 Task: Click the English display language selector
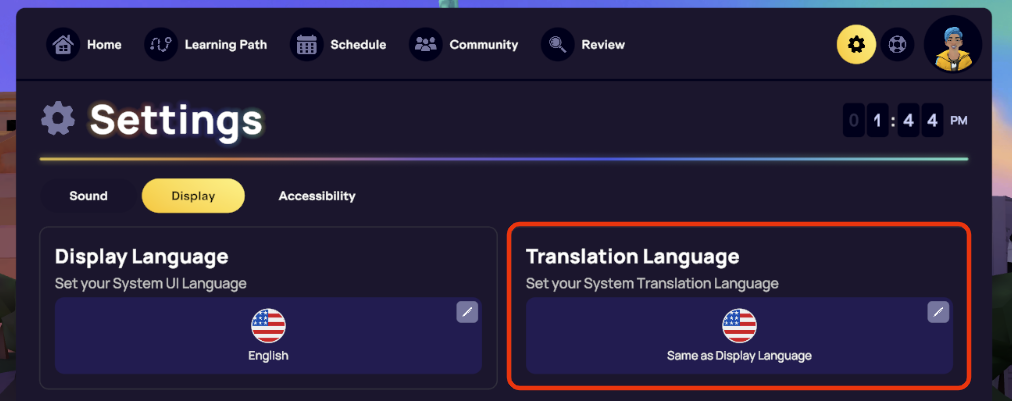click(268, 335)
